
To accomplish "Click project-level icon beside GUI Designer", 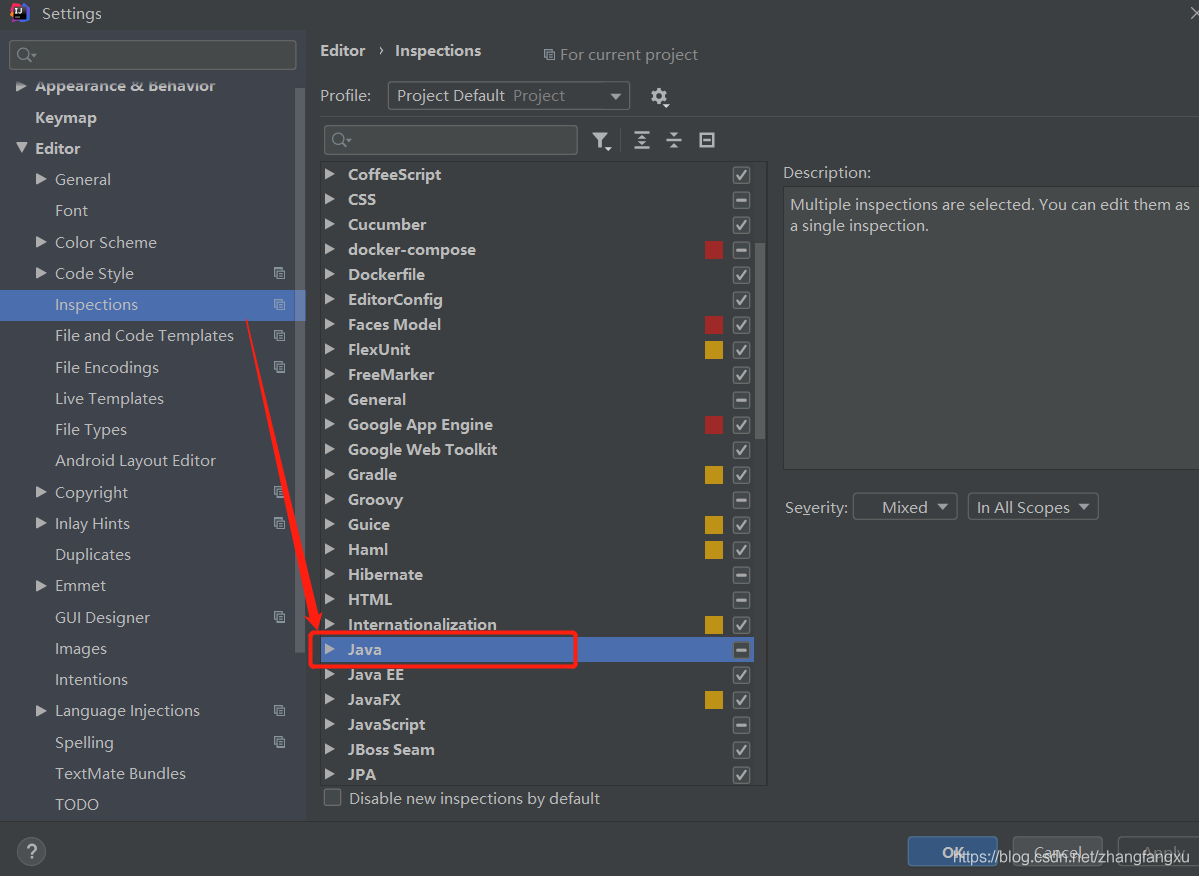I will click(x=280, y=618).
